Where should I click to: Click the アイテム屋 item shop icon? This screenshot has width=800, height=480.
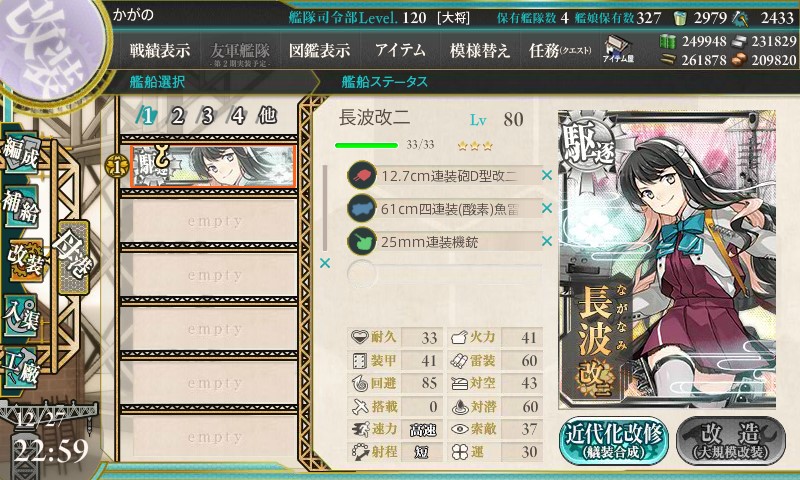tap(618, 49)
